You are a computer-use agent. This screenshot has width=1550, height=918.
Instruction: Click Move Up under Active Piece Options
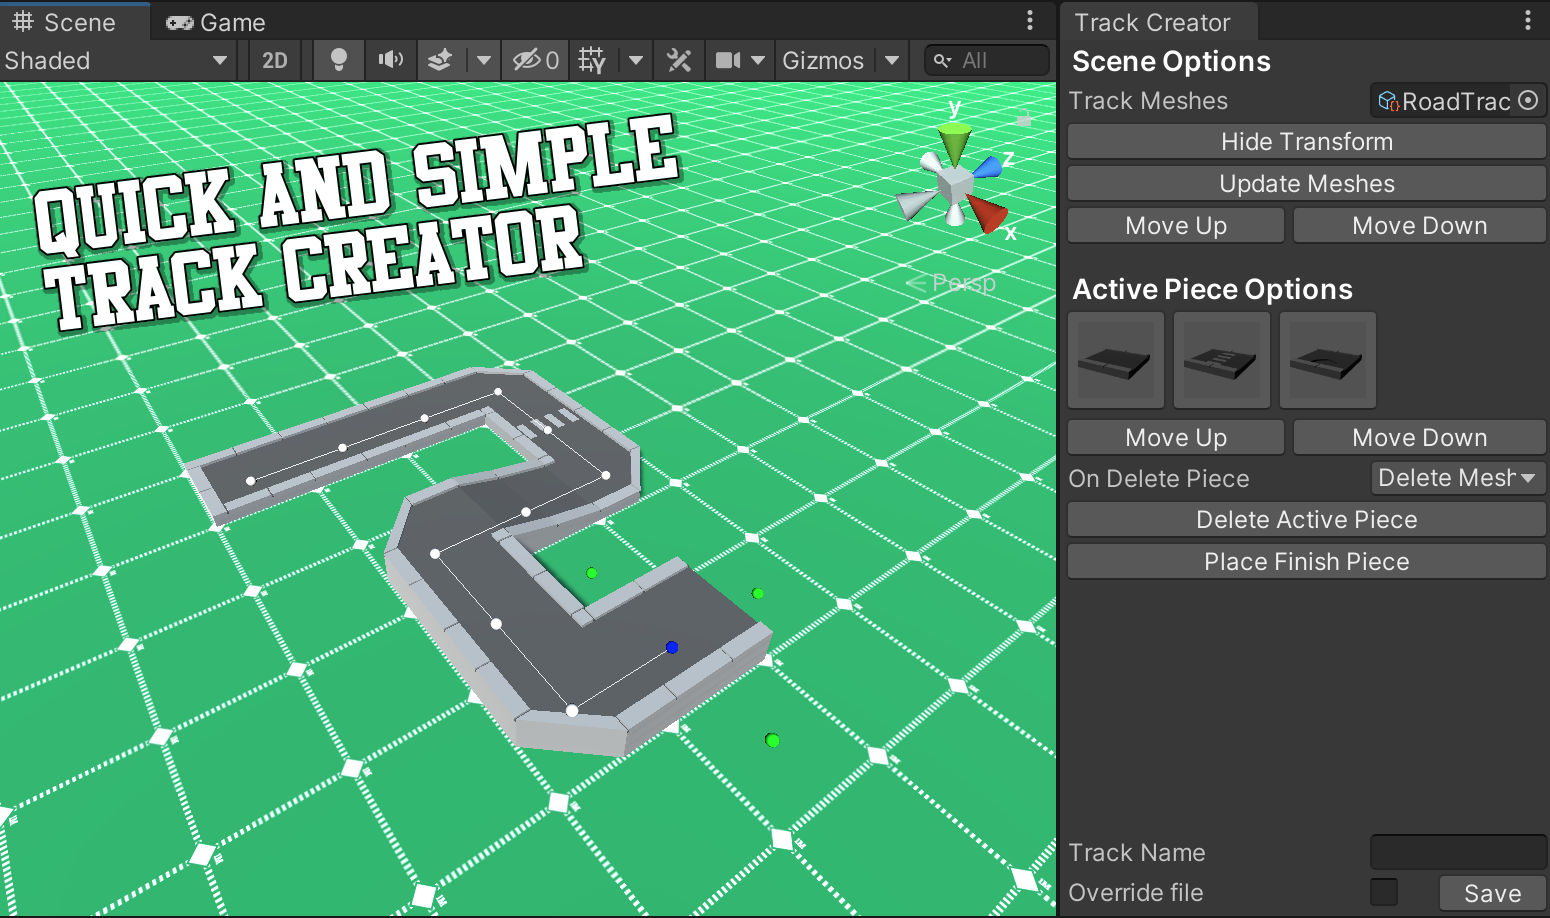point(1176,438)
